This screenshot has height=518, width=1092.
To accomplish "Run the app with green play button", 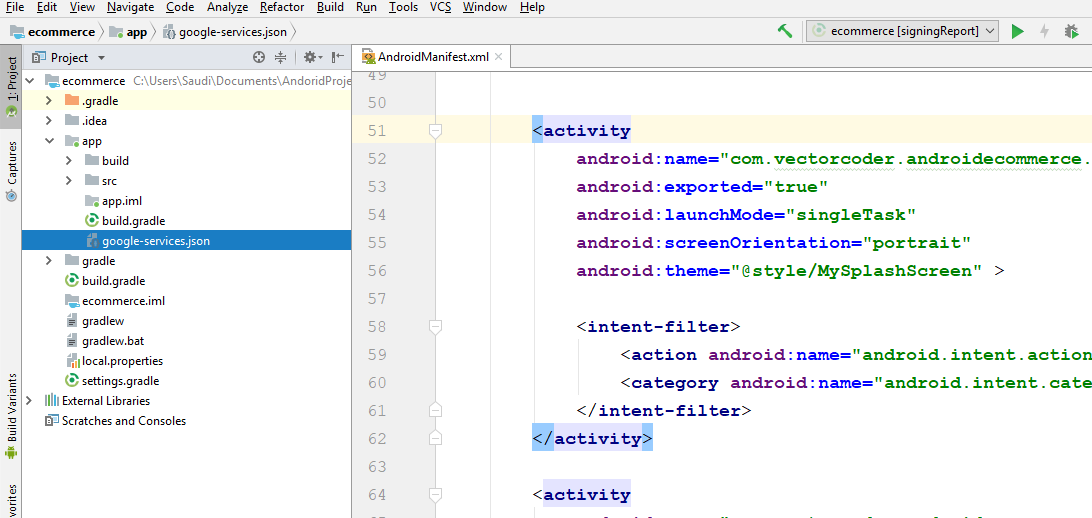I will tap(1017, 31).
